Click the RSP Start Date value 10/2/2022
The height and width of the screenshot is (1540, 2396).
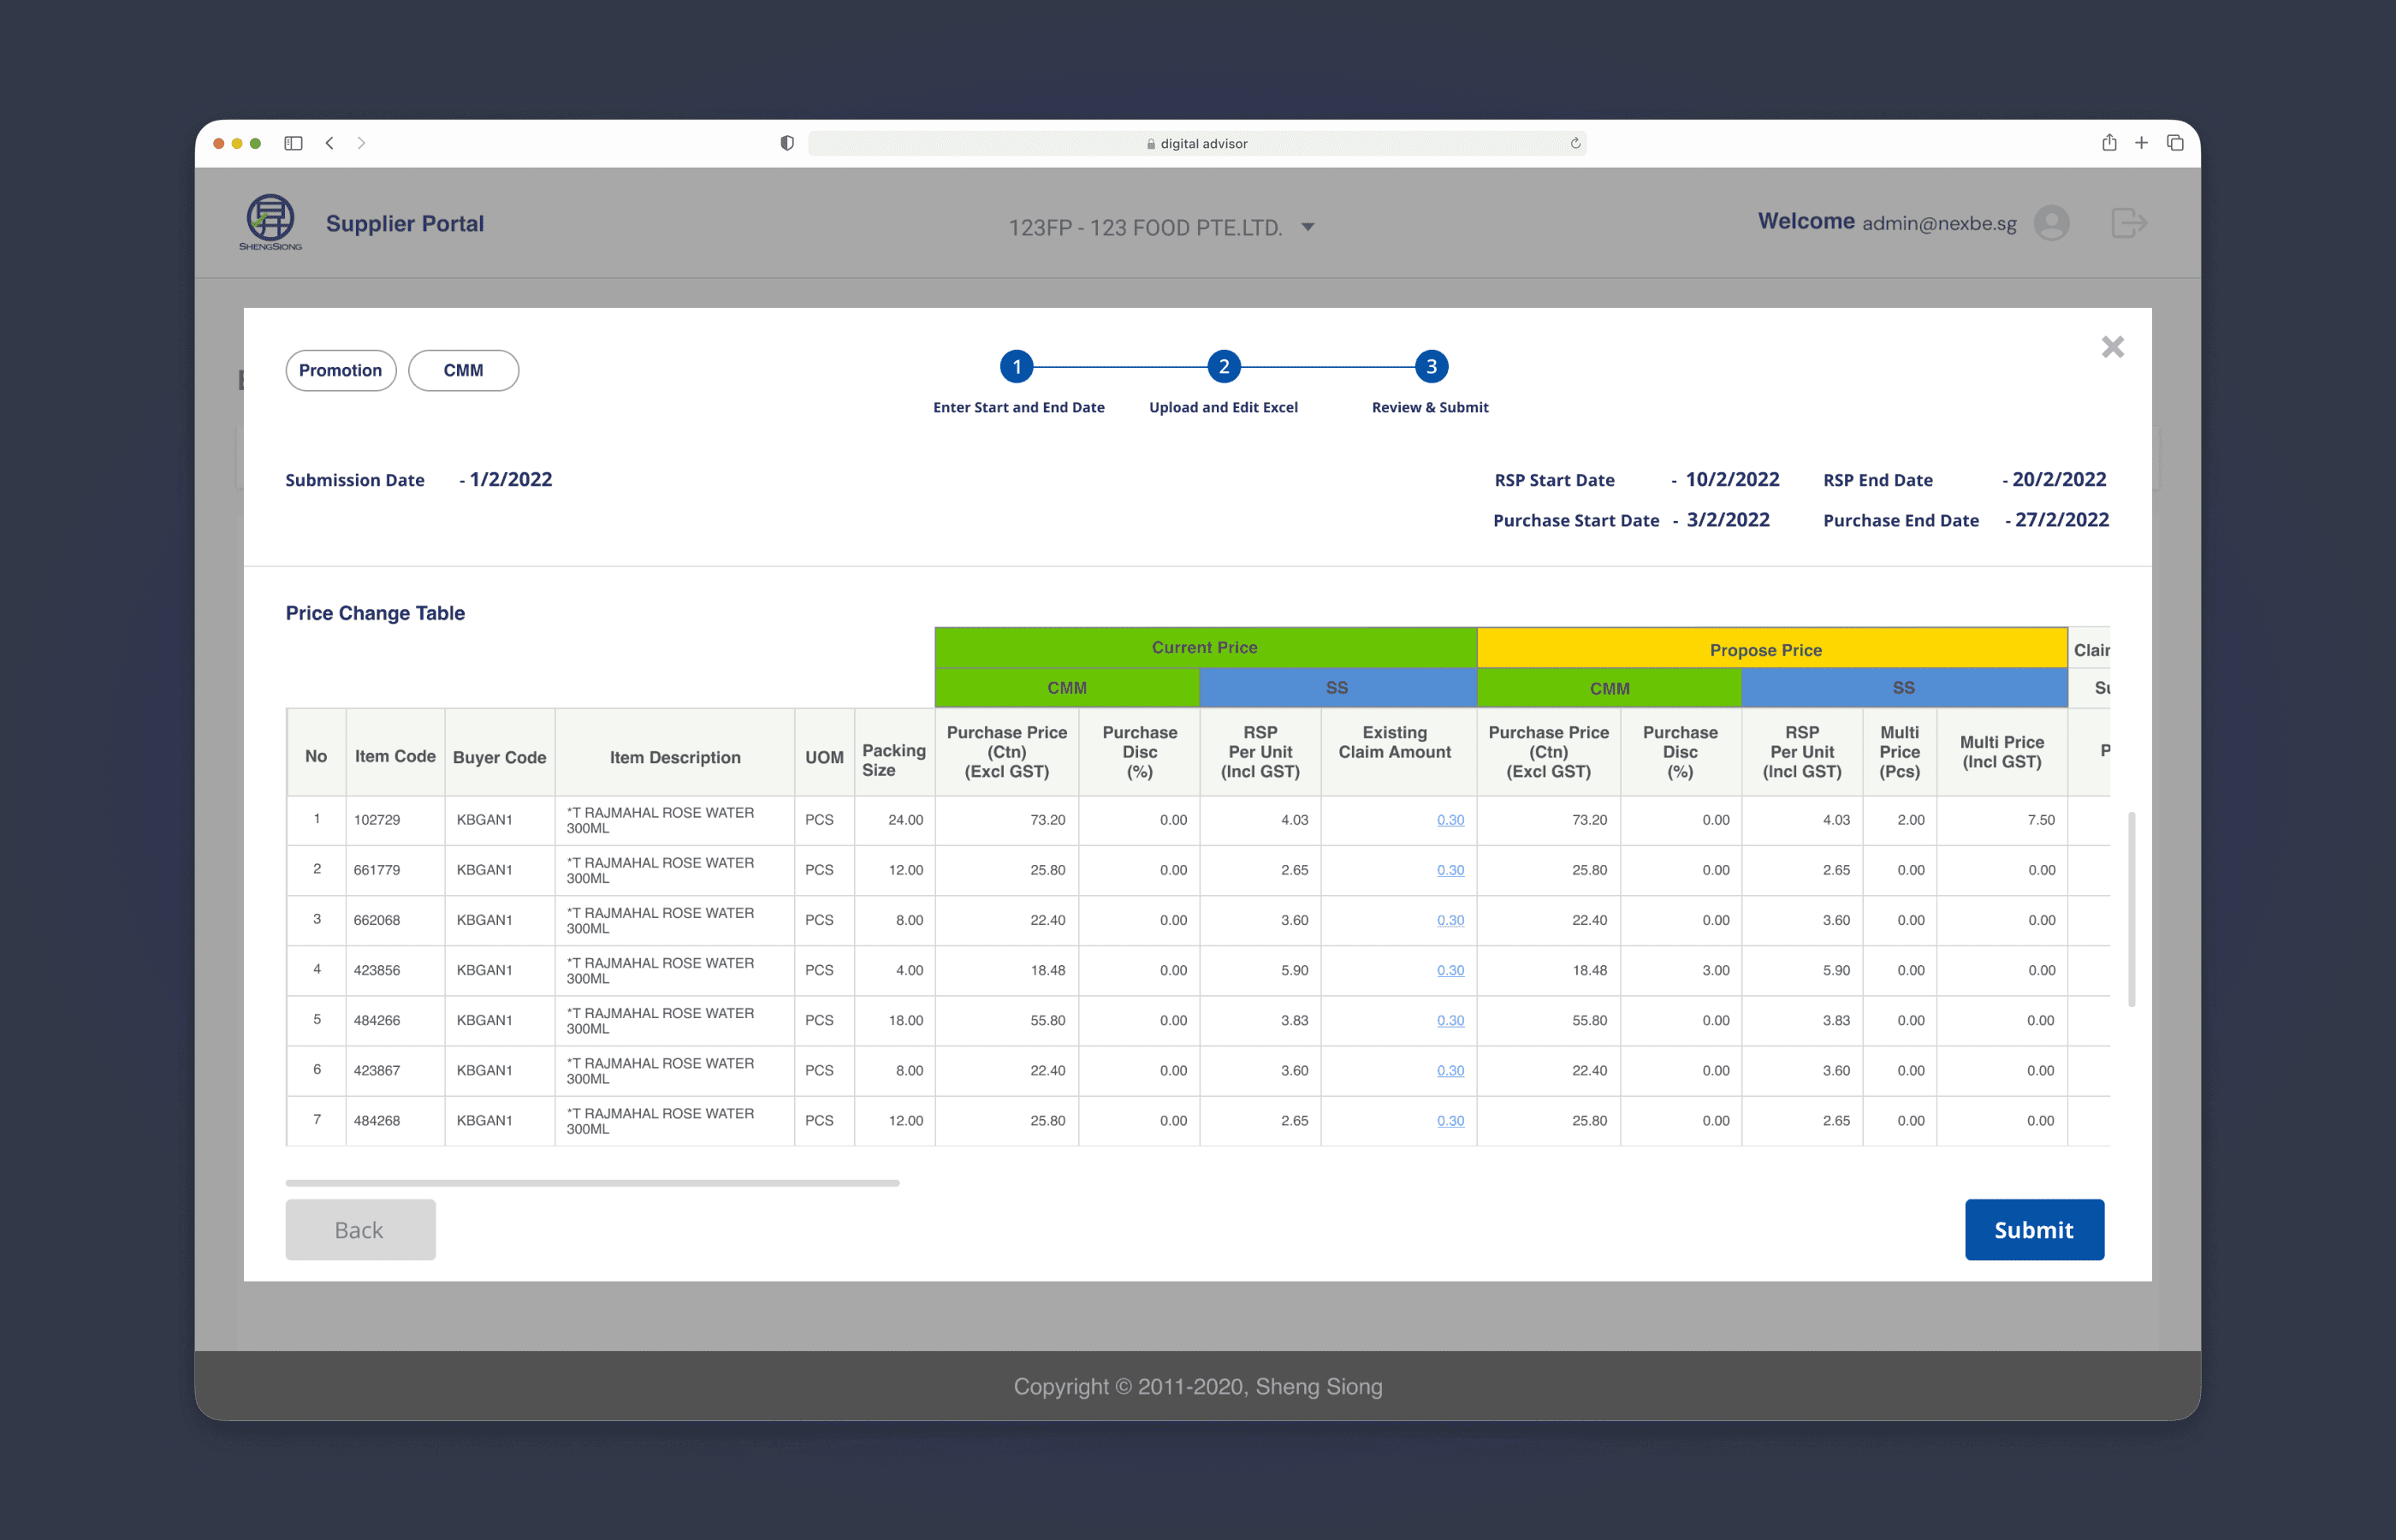[x=1732, y=479]
